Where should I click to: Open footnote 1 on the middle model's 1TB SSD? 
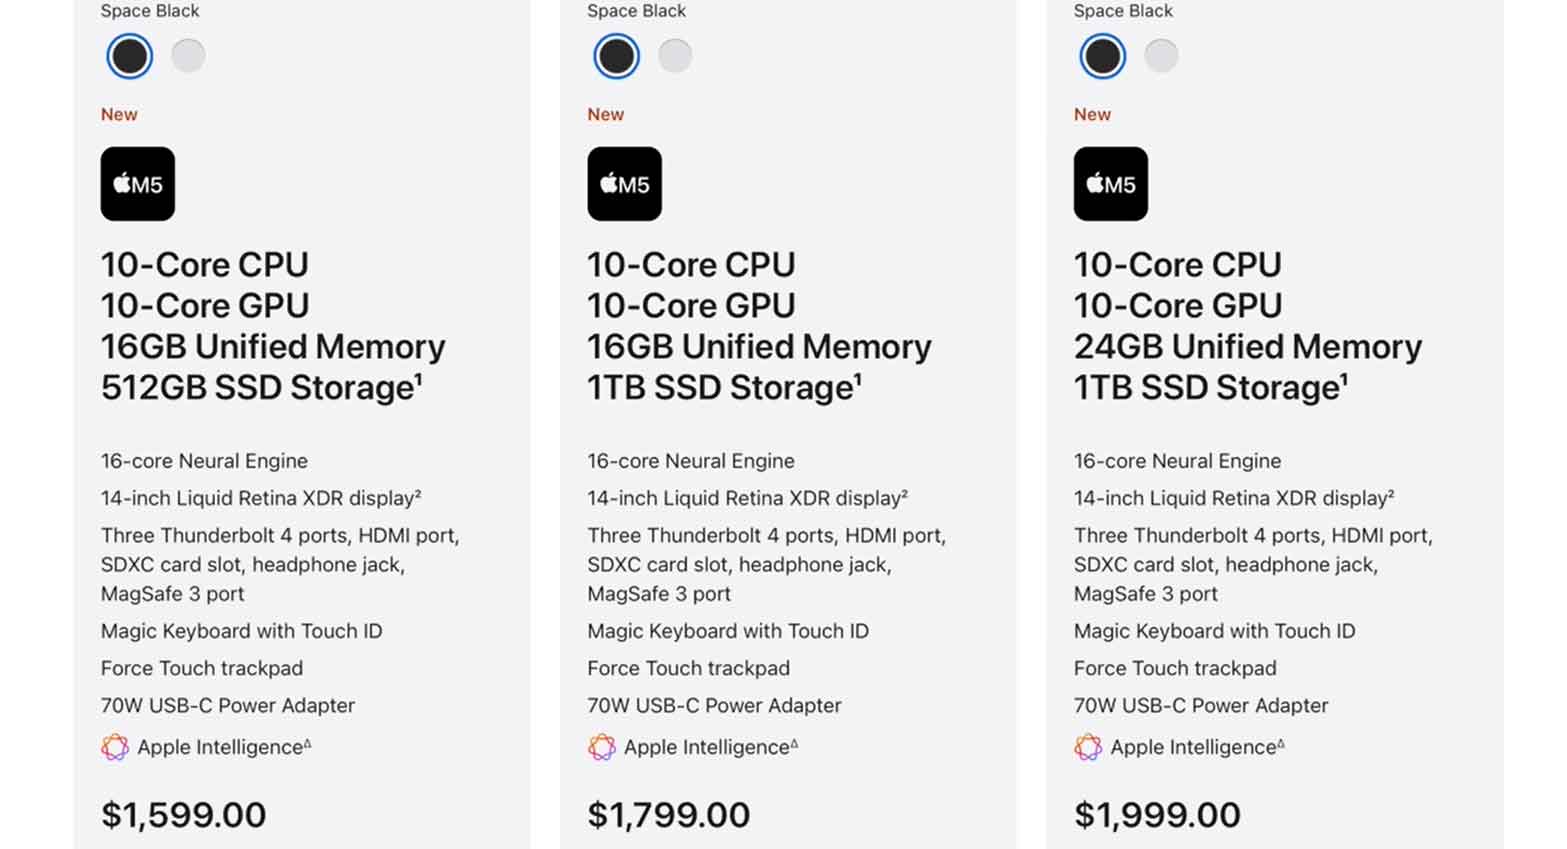[x=855, y=378]
